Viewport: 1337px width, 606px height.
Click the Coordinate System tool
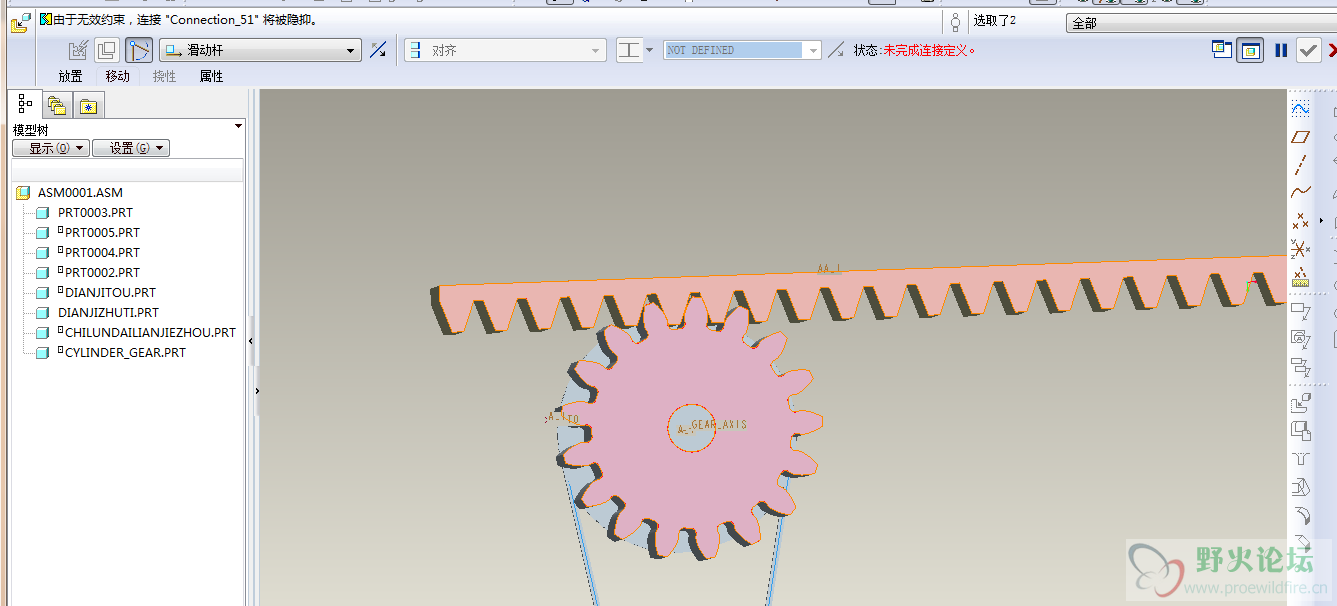click(x=1300, y=248)
